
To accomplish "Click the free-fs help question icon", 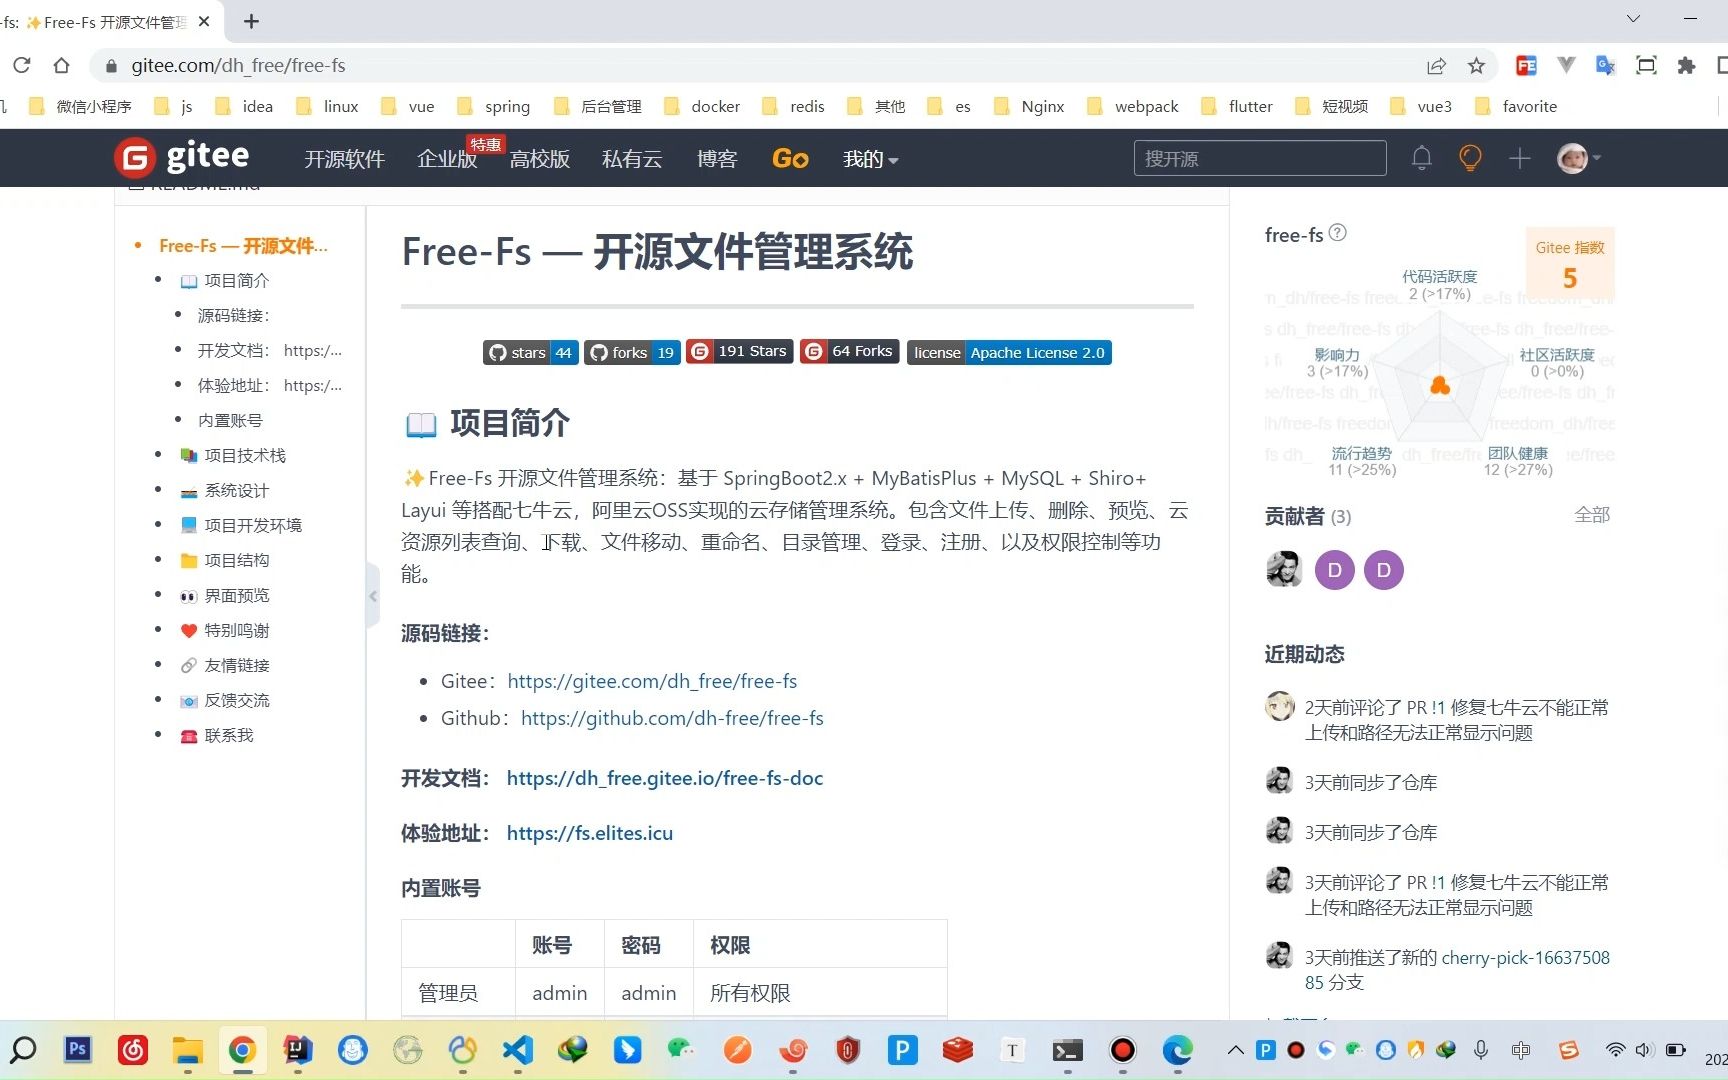I will coord(1337,233).
